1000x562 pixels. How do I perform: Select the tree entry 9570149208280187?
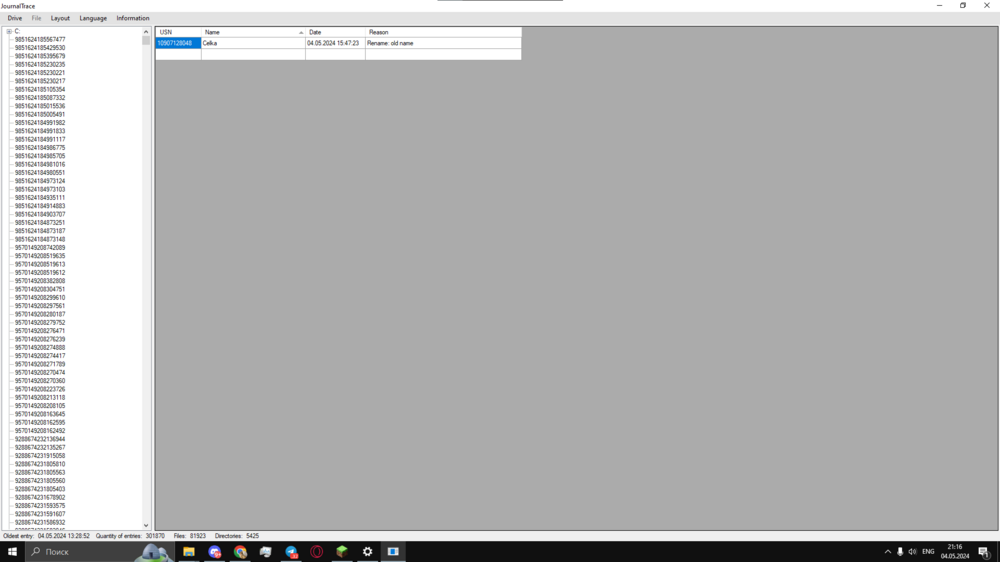40,314
